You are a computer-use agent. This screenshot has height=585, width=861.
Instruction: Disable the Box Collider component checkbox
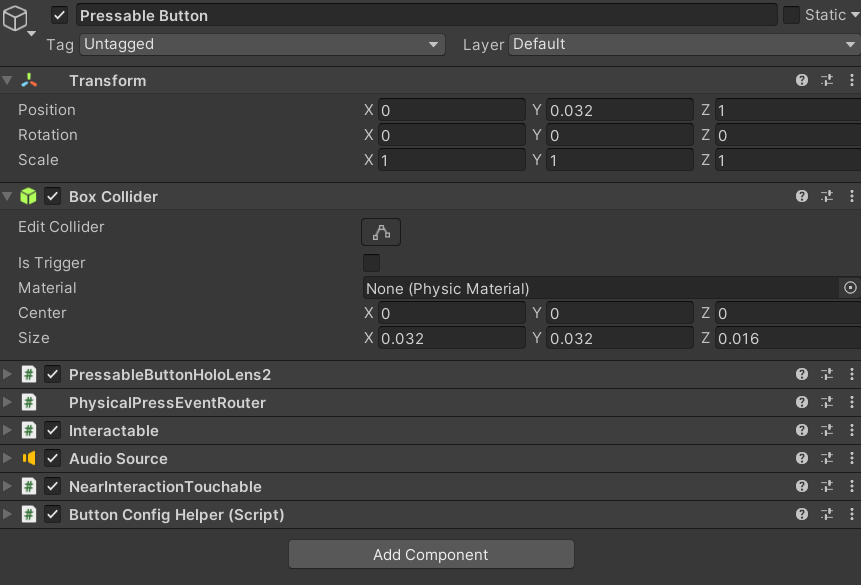(x=52, y=196)
